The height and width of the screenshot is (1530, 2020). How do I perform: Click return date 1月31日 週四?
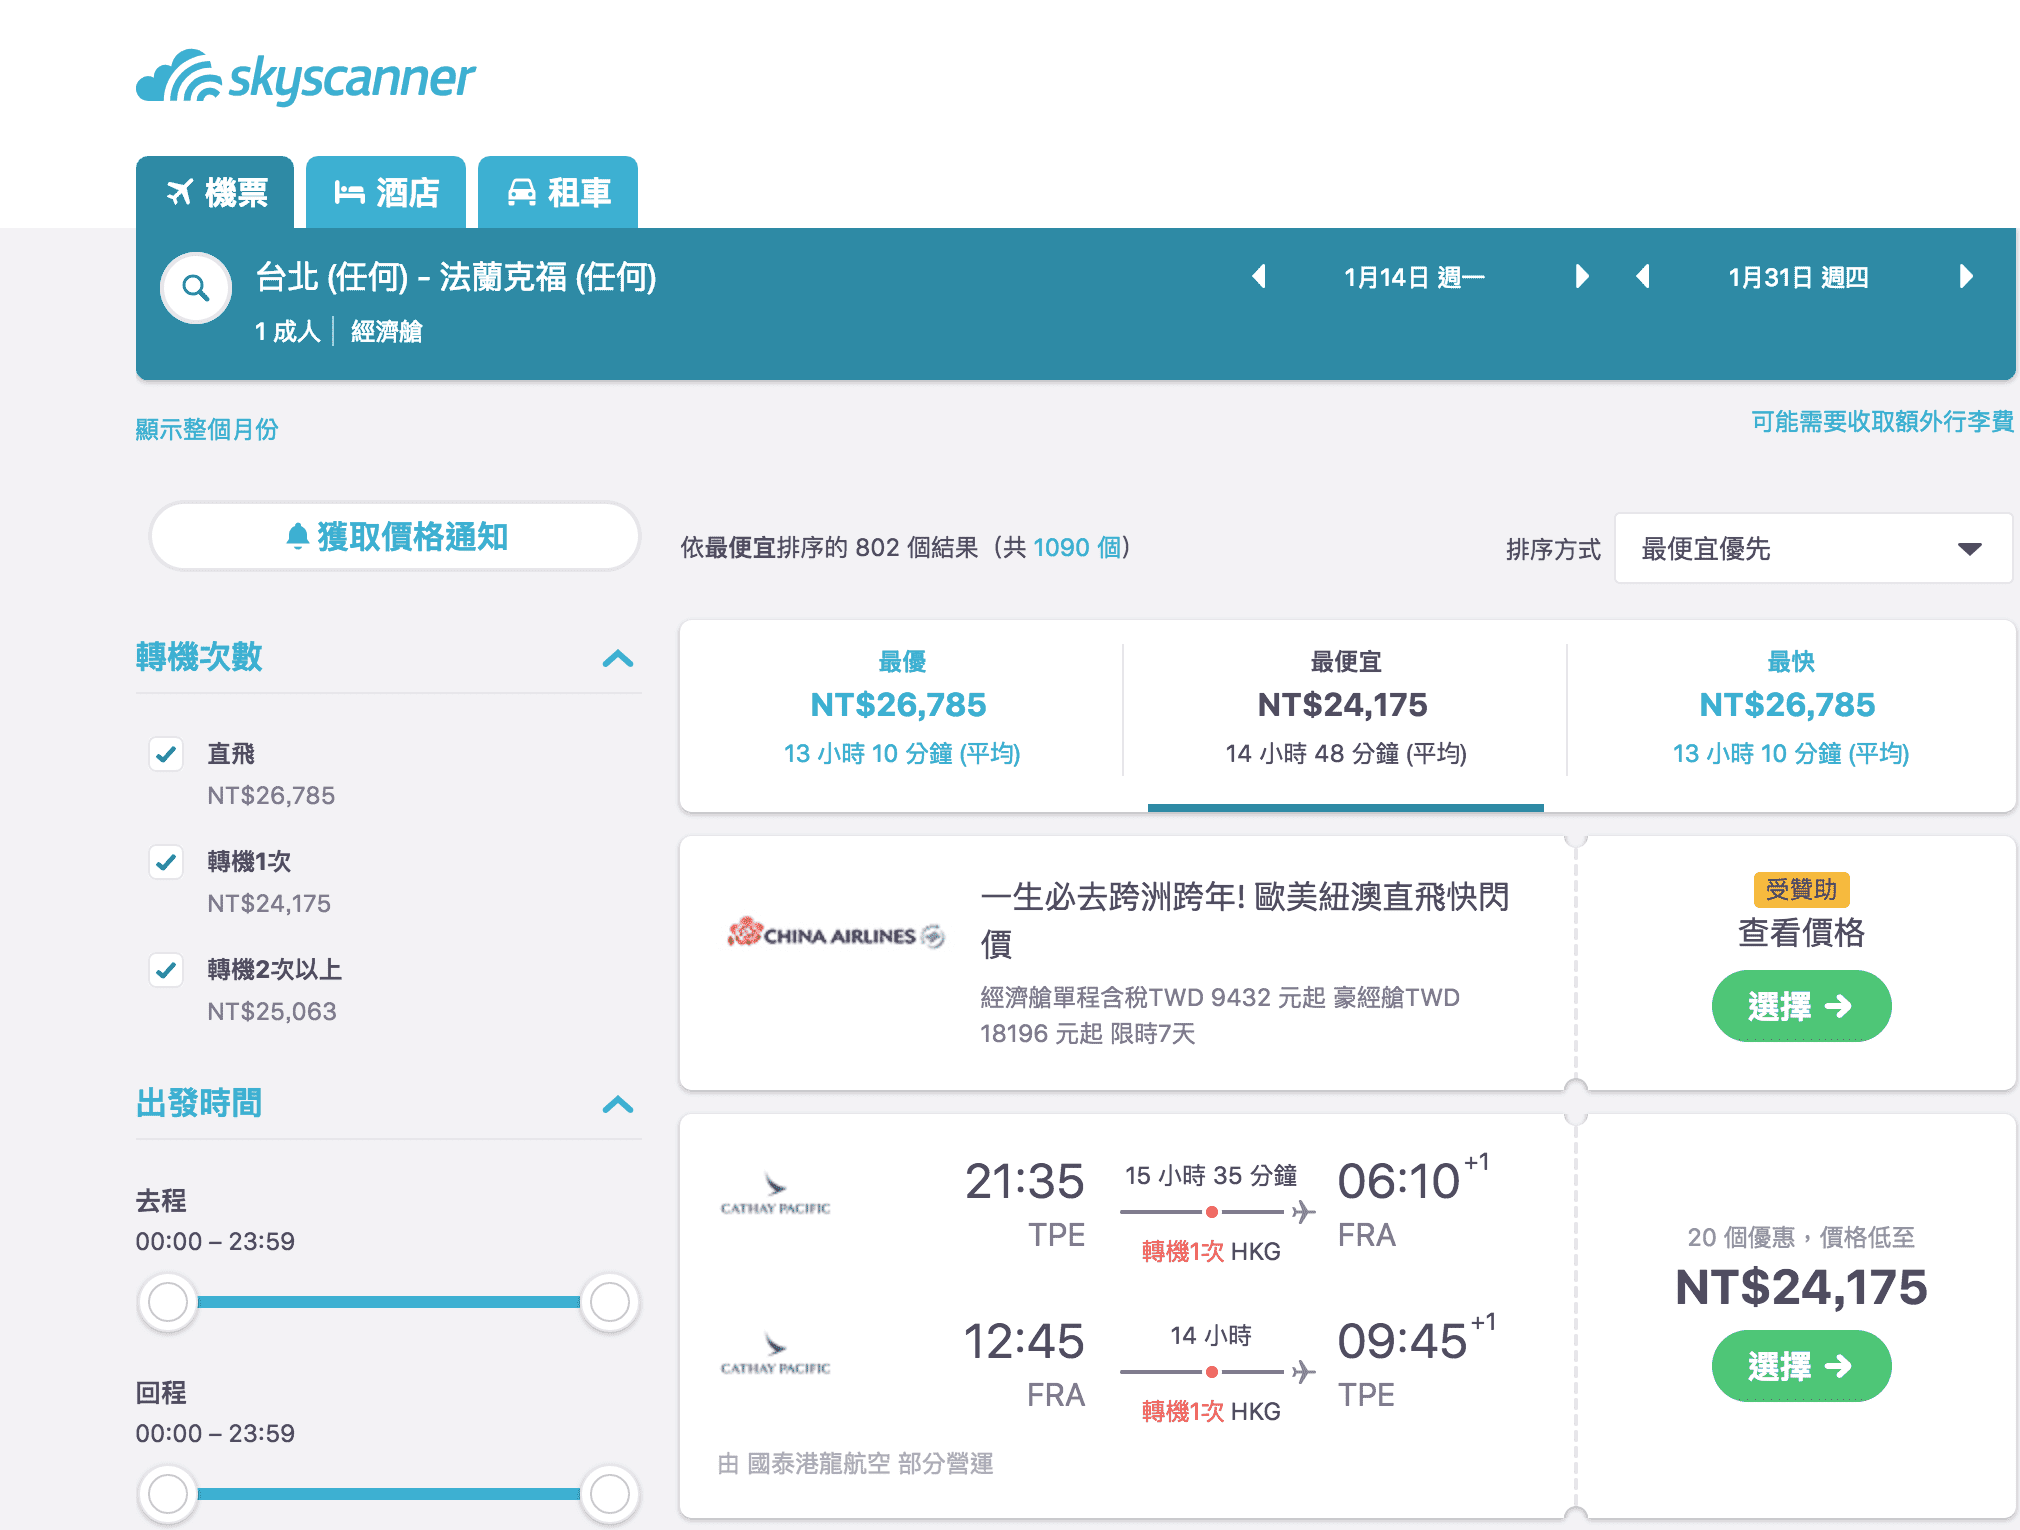1798,277
